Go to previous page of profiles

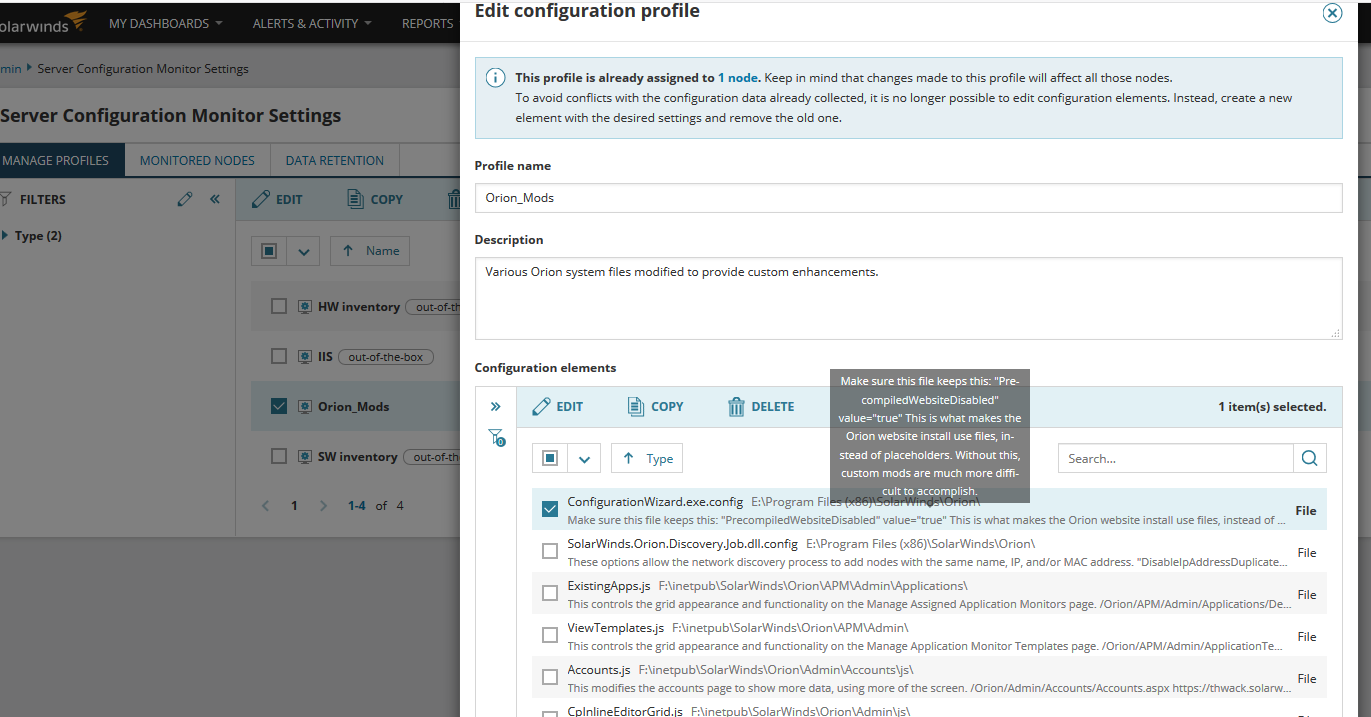(x=266, y=506)
